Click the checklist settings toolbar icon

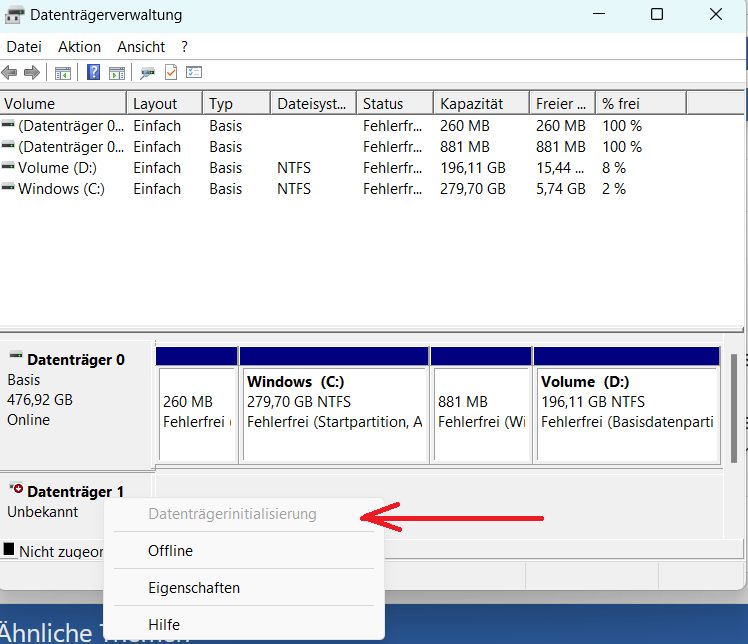click(x=194, y=73)
